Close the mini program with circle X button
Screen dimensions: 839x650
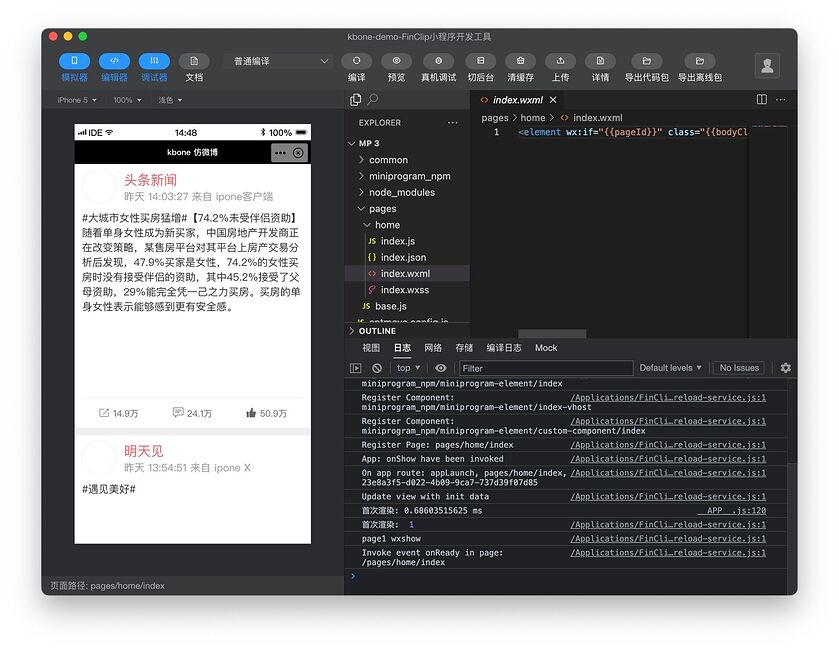click(299, 153)
